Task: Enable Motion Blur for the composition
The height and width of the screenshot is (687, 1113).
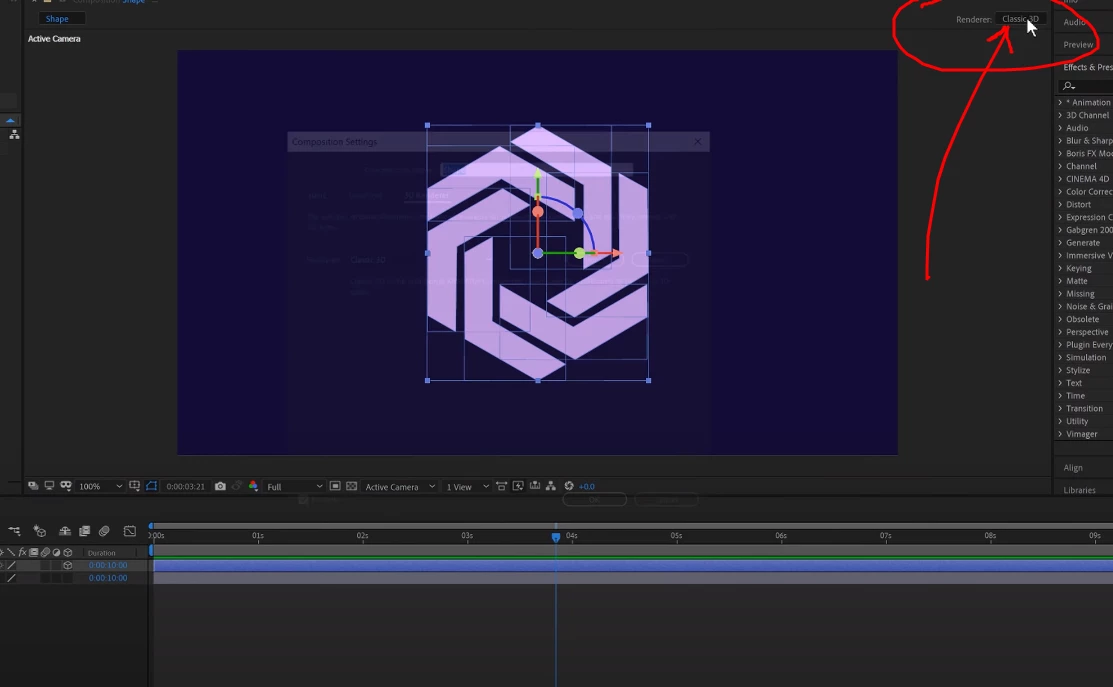Action: point(104,531)
